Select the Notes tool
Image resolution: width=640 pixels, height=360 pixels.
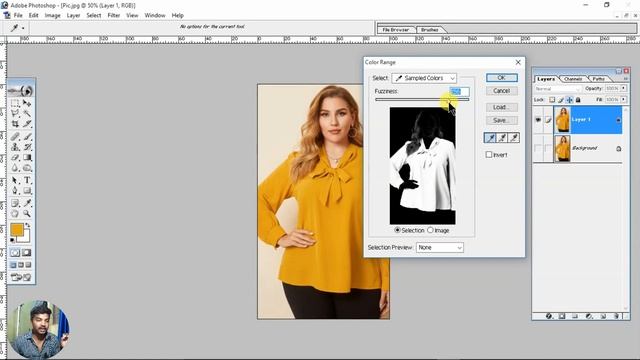(x=15, y=203)
